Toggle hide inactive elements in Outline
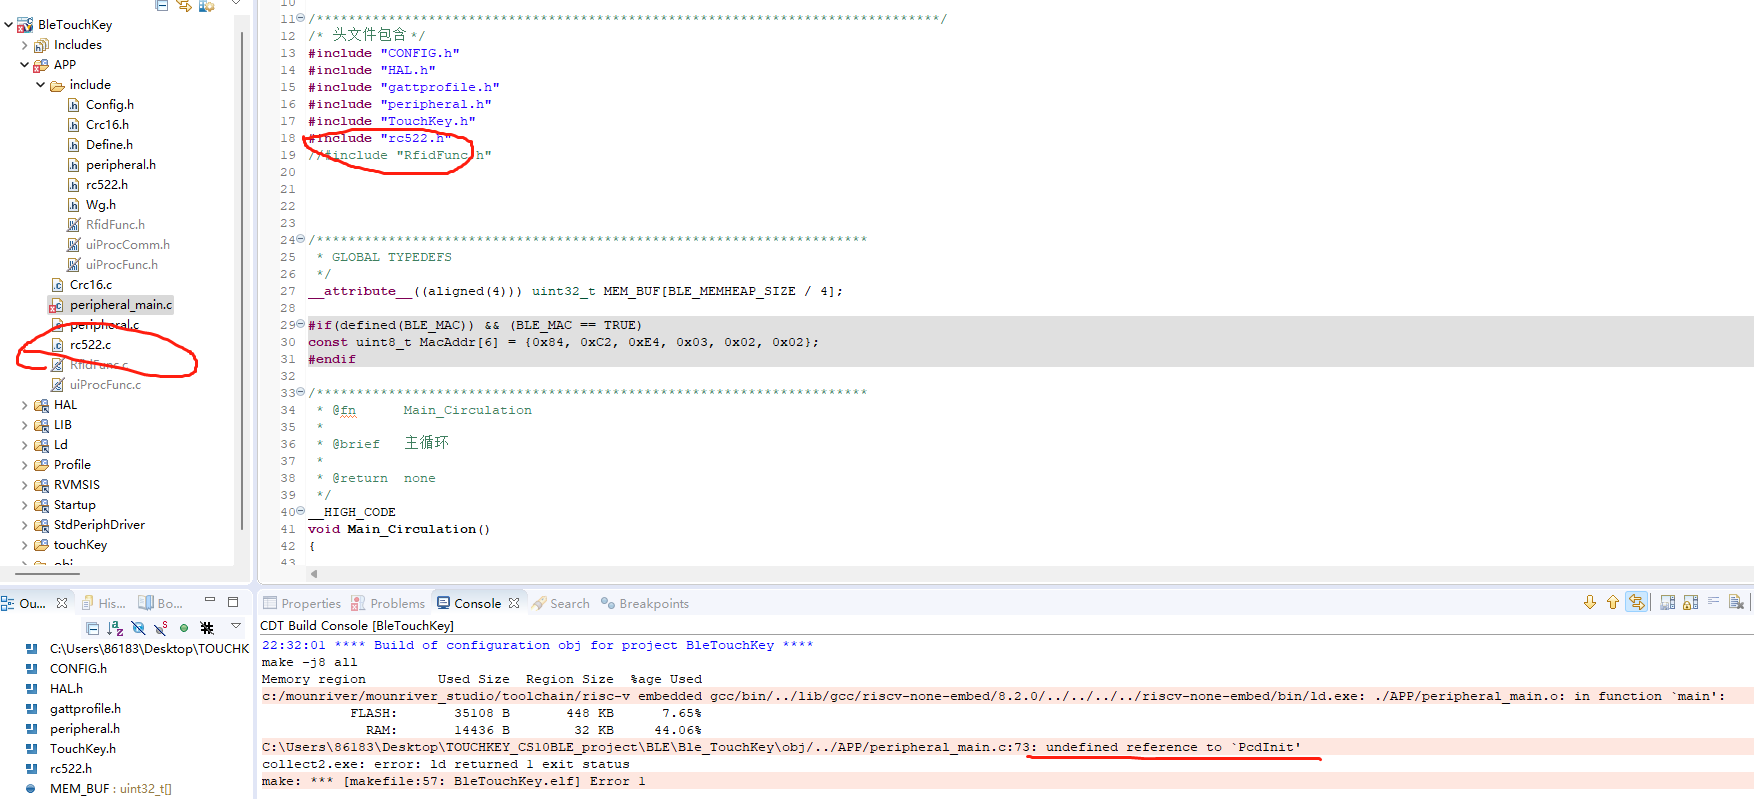The width and height of the screenshot is (1754, 799). 207,628
